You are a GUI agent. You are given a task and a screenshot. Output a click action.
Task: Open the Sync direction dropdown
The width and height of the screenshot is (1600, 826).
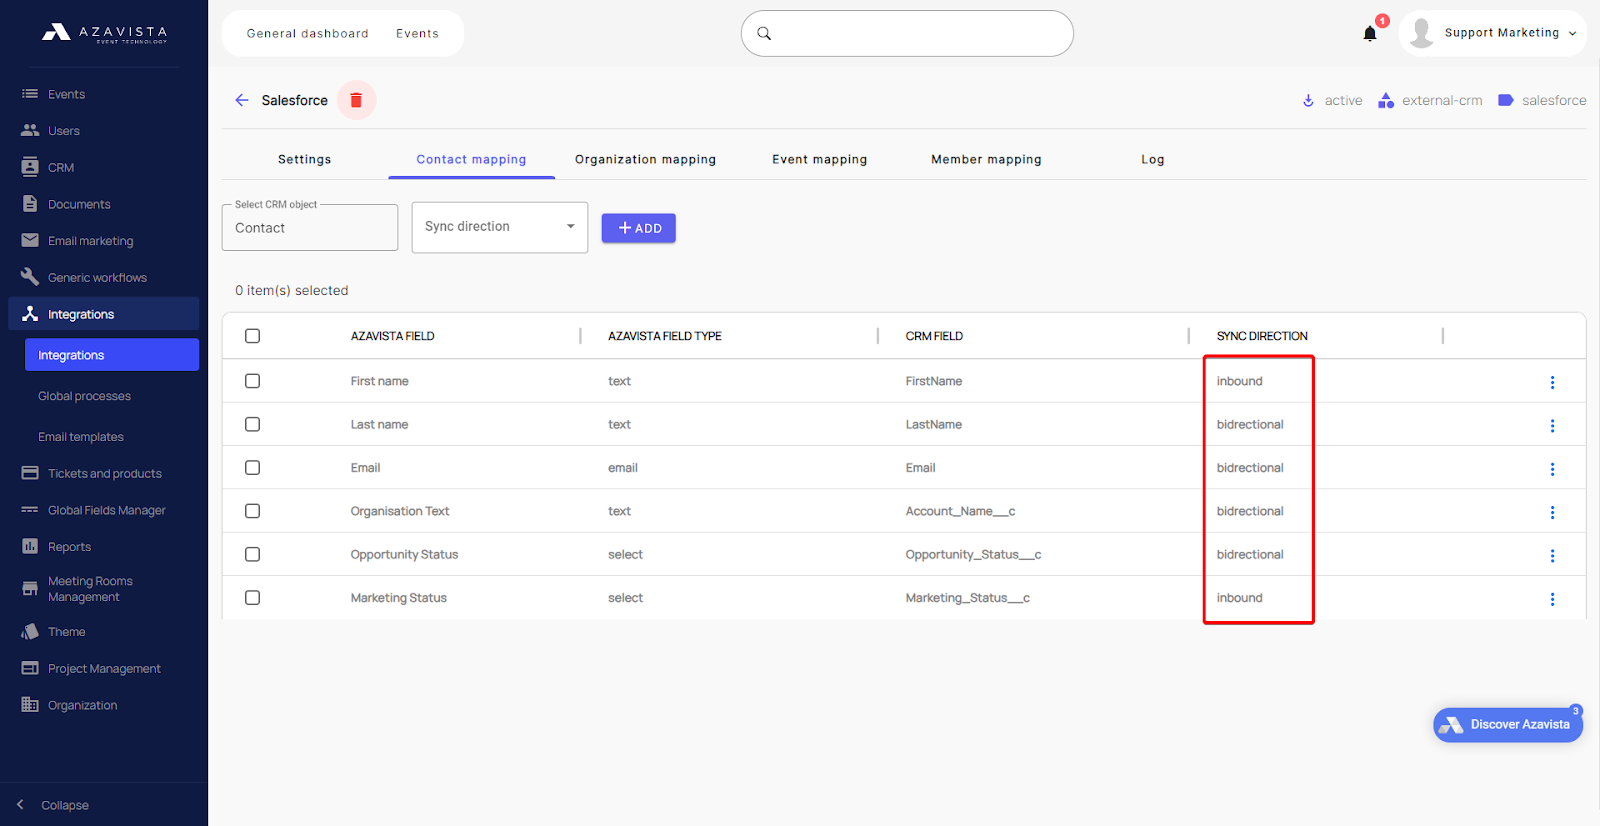point(500,227)
